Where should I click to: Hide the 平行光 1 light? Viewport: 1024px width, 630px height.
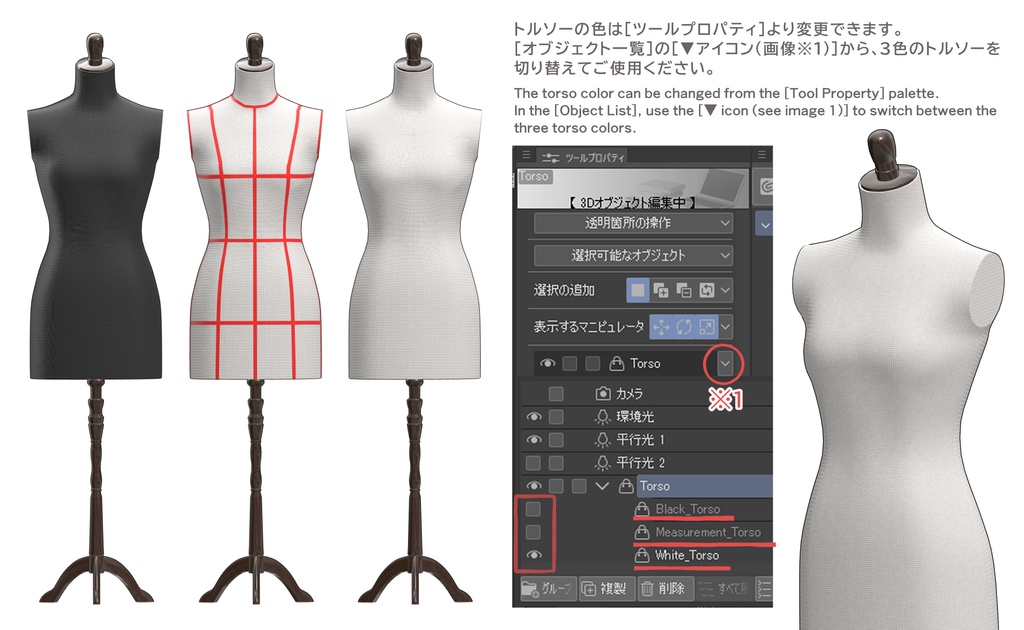(534, 439)
